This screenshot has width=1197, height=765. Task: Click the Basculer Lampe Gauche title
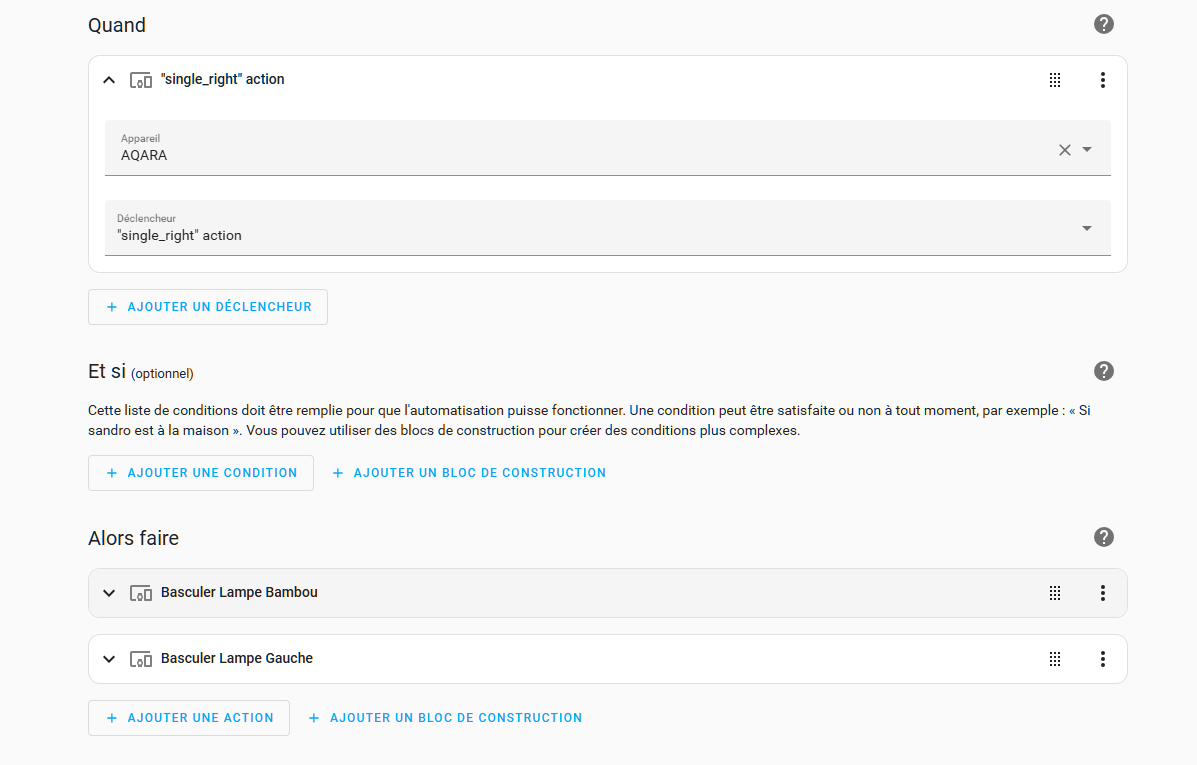click(x=237, y=658)
